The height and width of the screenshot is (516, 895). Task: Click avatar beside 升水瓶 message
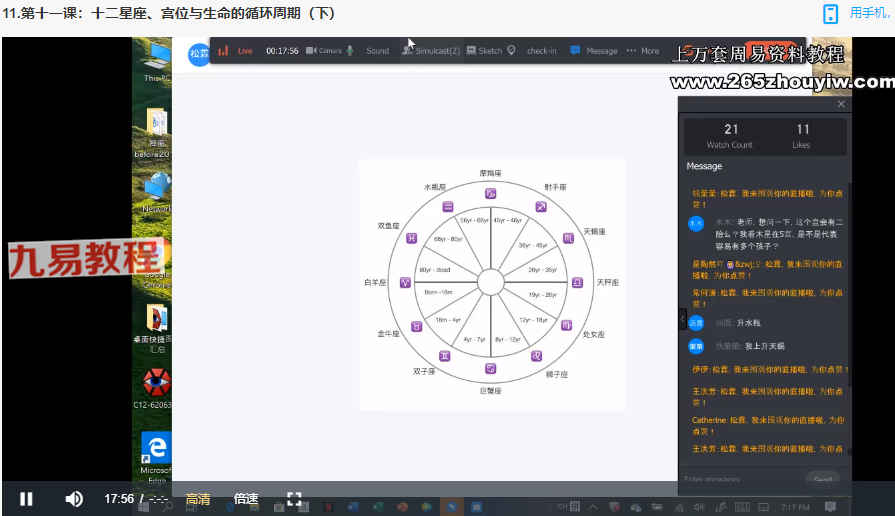coord(696,323)
